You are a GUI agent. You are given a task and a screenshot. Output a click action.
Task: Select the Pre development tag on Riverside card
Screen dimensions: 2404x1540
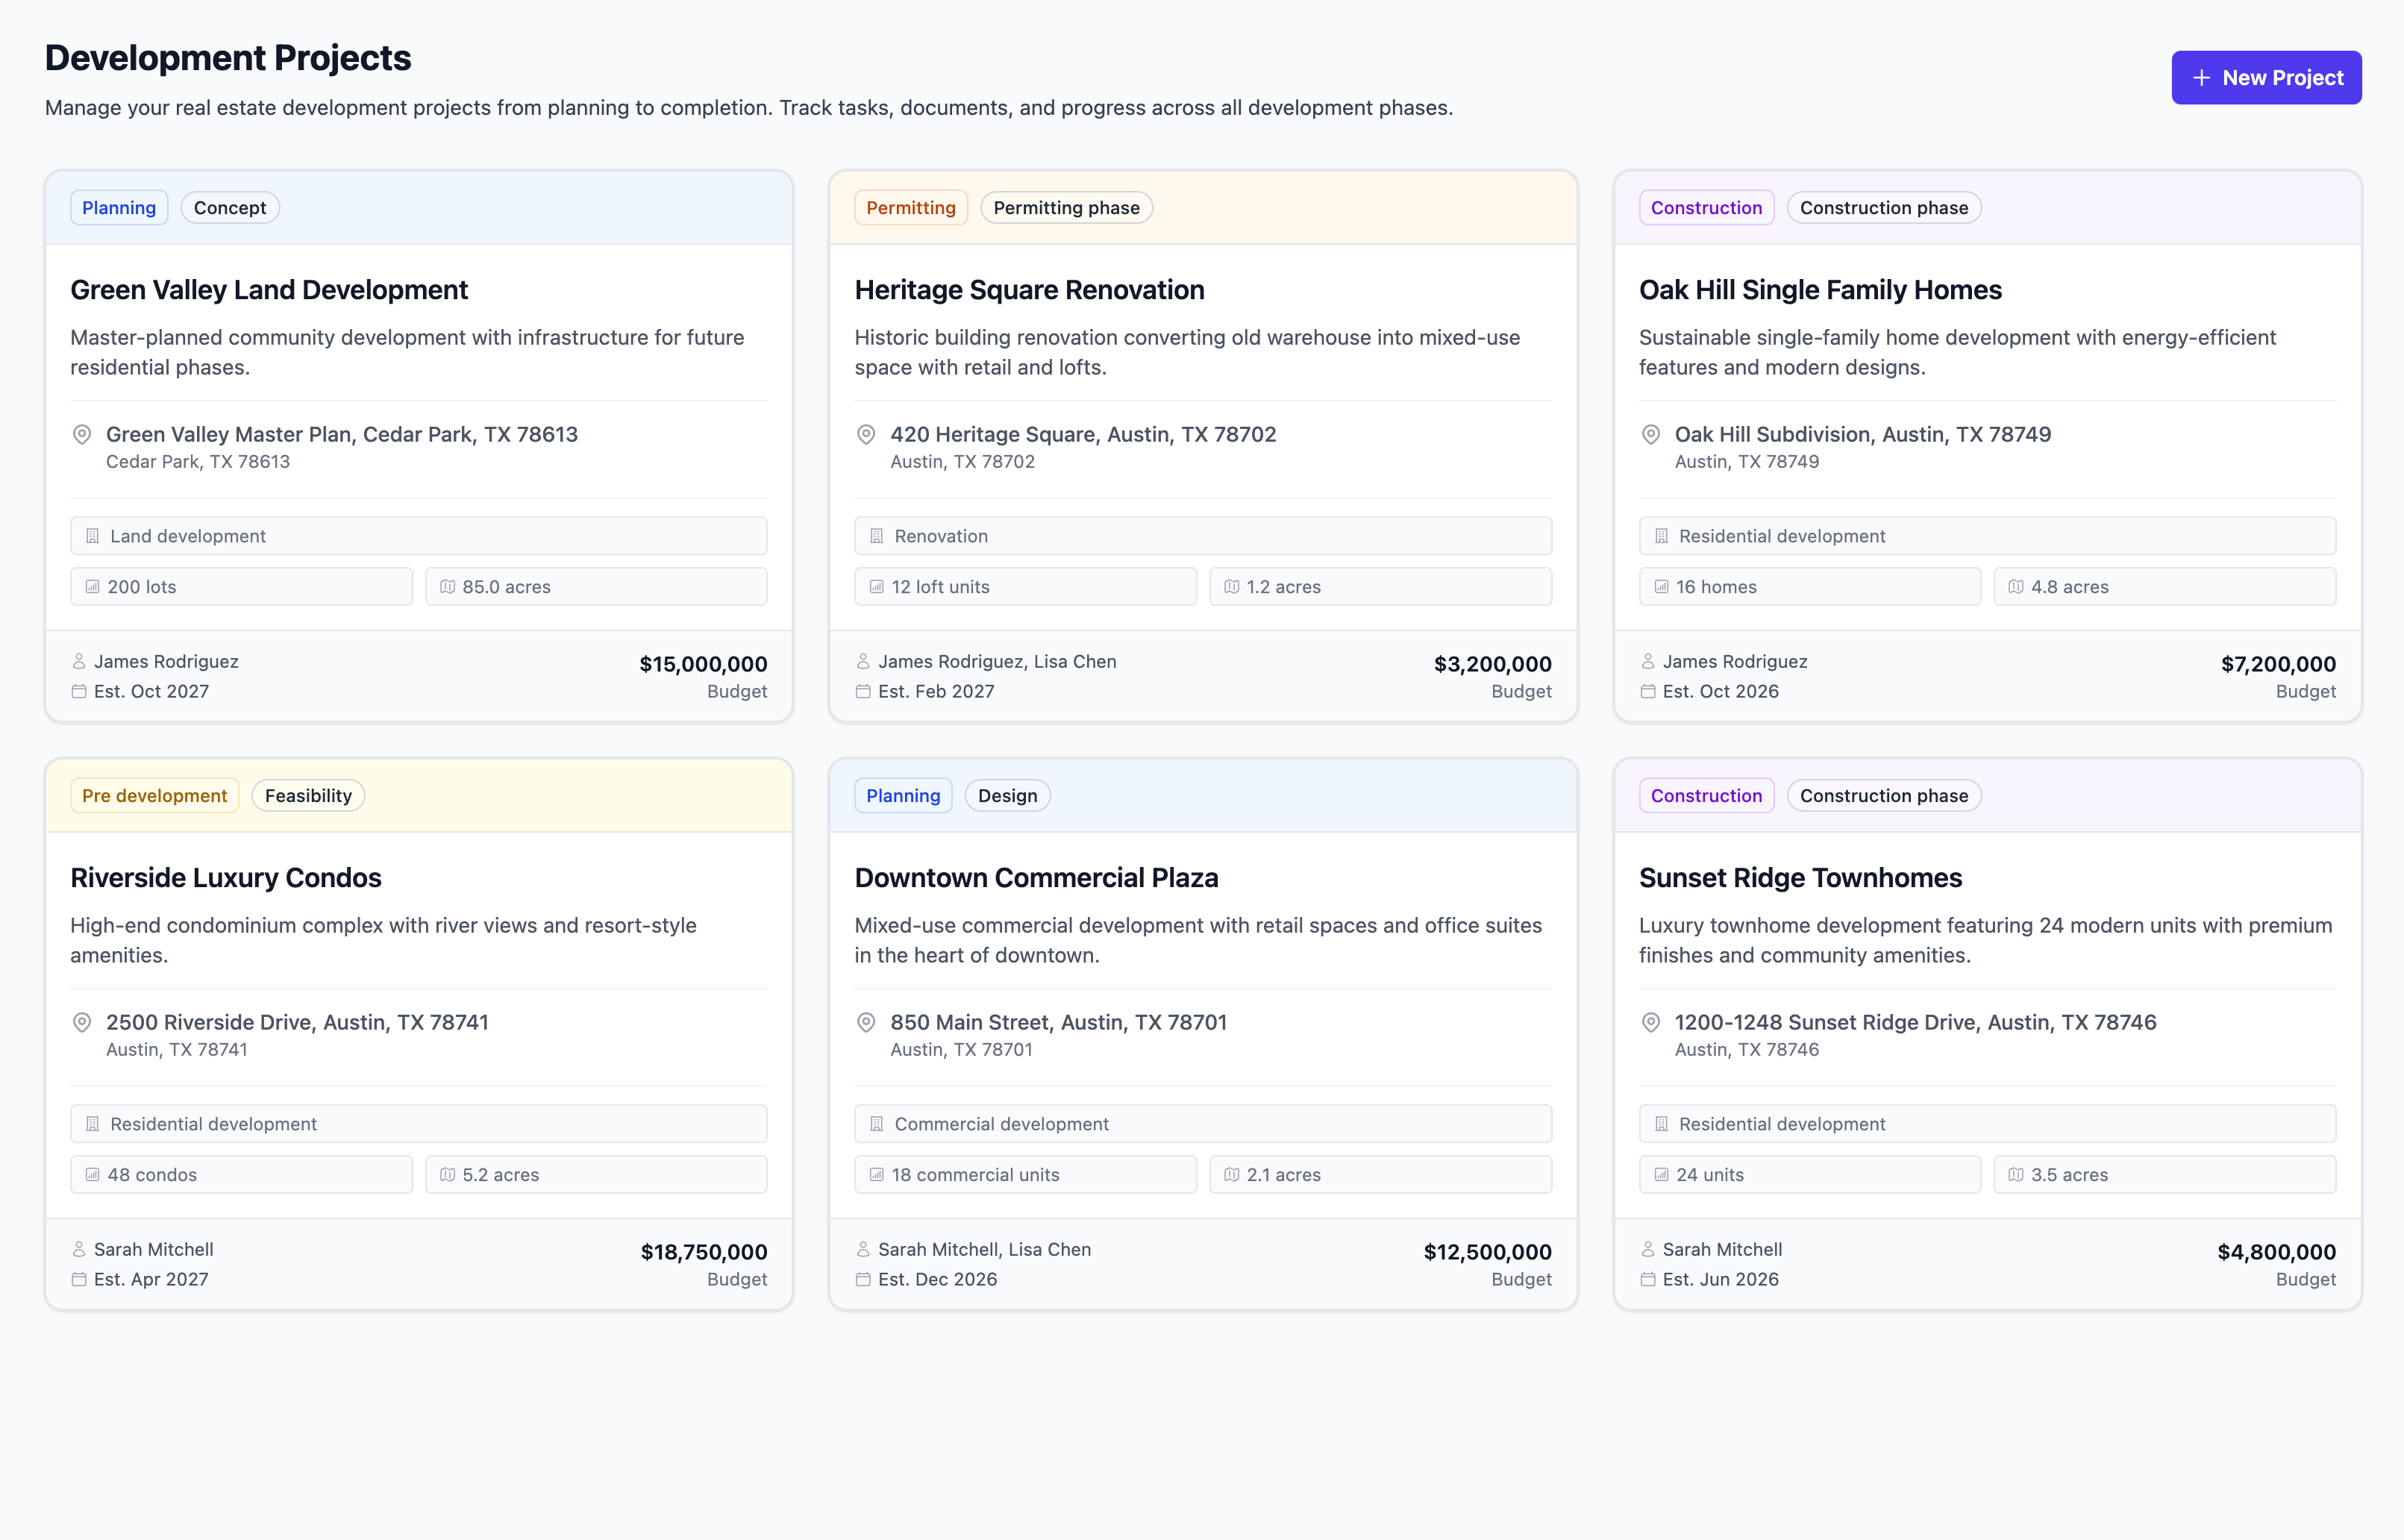click(154, 795)
